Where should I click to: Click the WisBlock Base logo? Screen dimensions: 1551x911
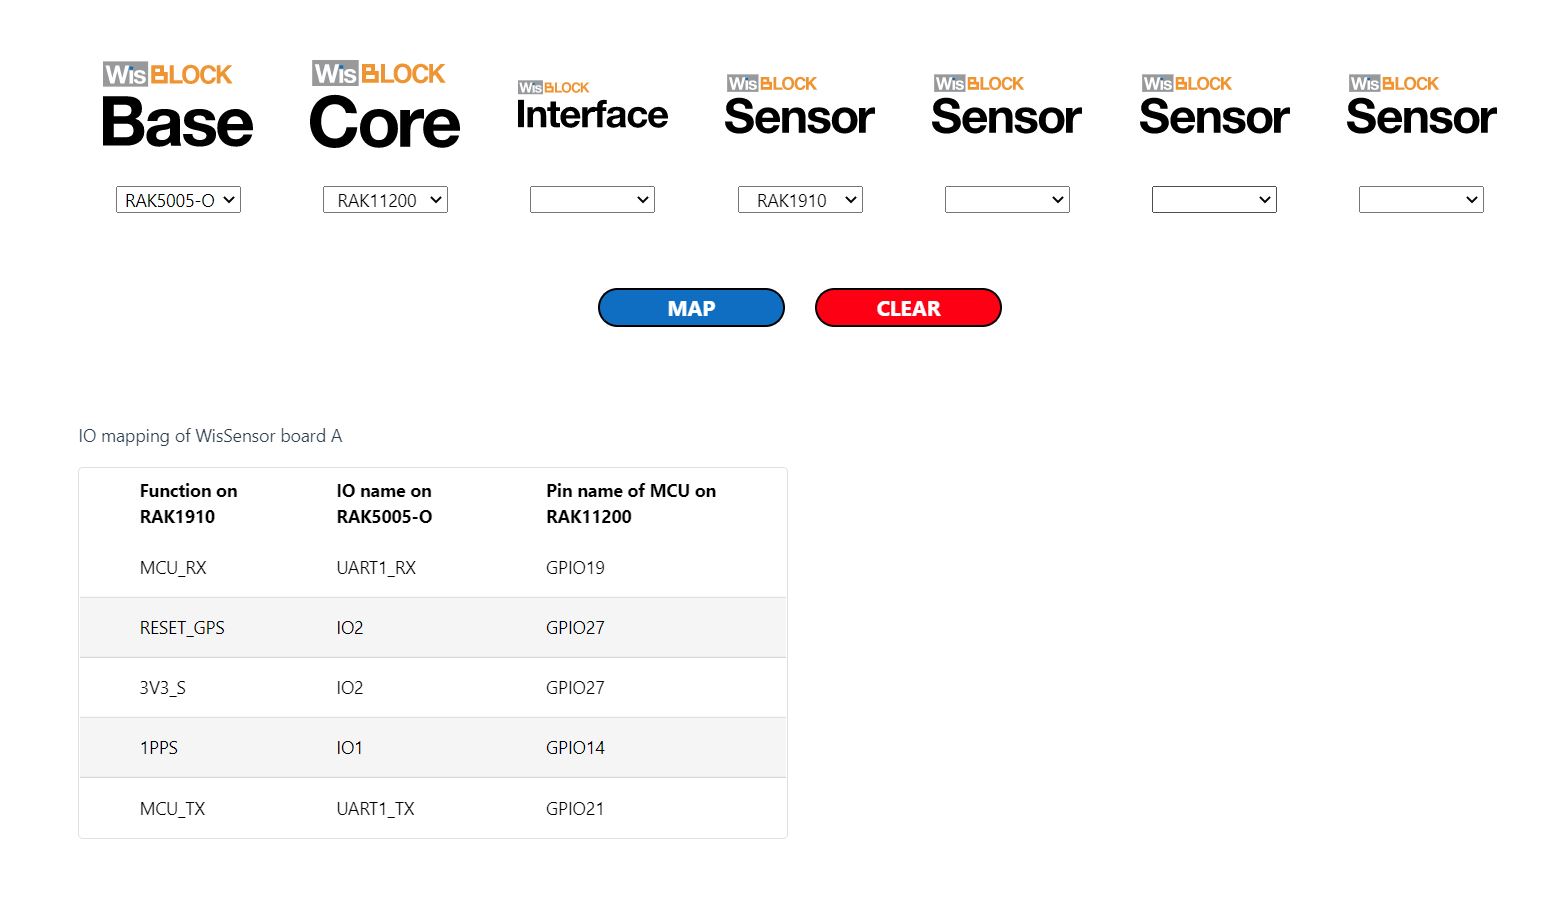pos(178,105)
